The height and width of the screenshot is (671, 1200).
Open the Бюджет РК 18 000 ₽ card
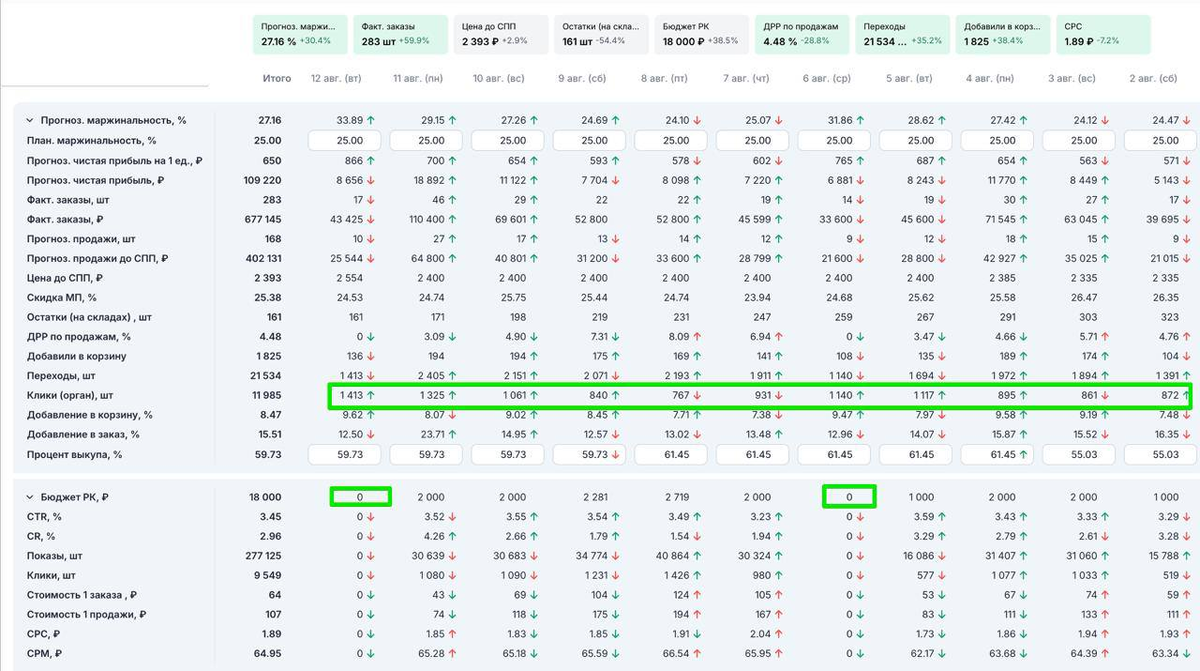click(x=703, y=34)
